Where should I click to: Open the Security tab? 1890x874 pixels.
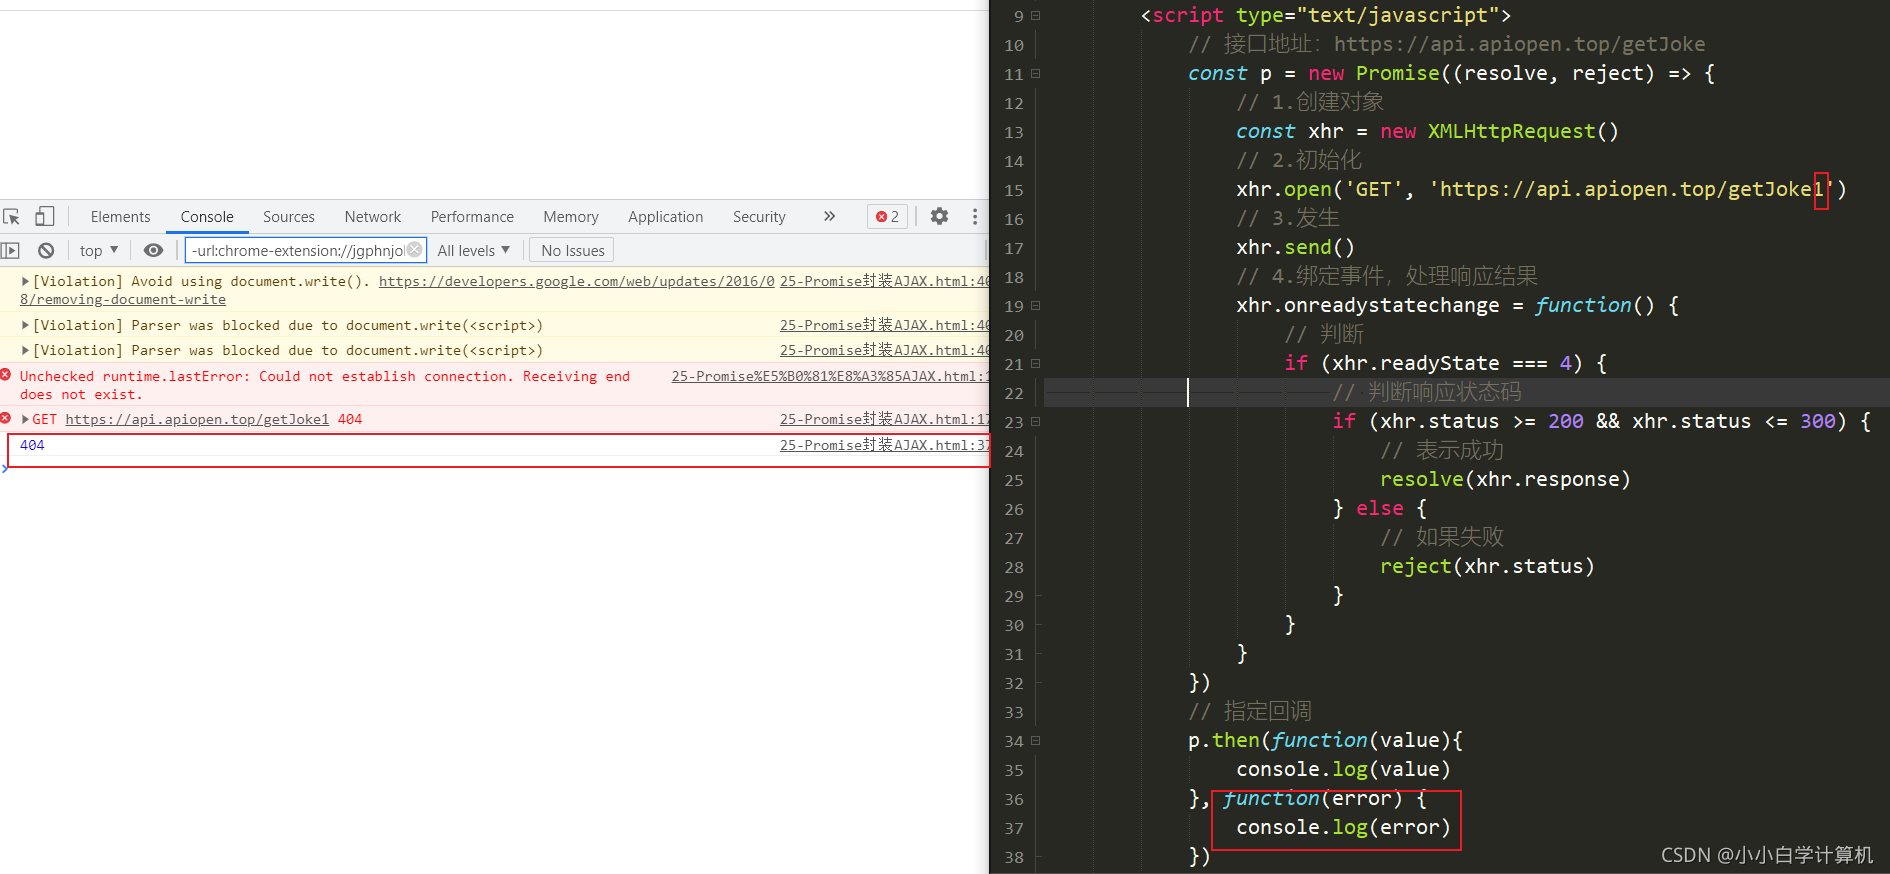click(759, 216)
